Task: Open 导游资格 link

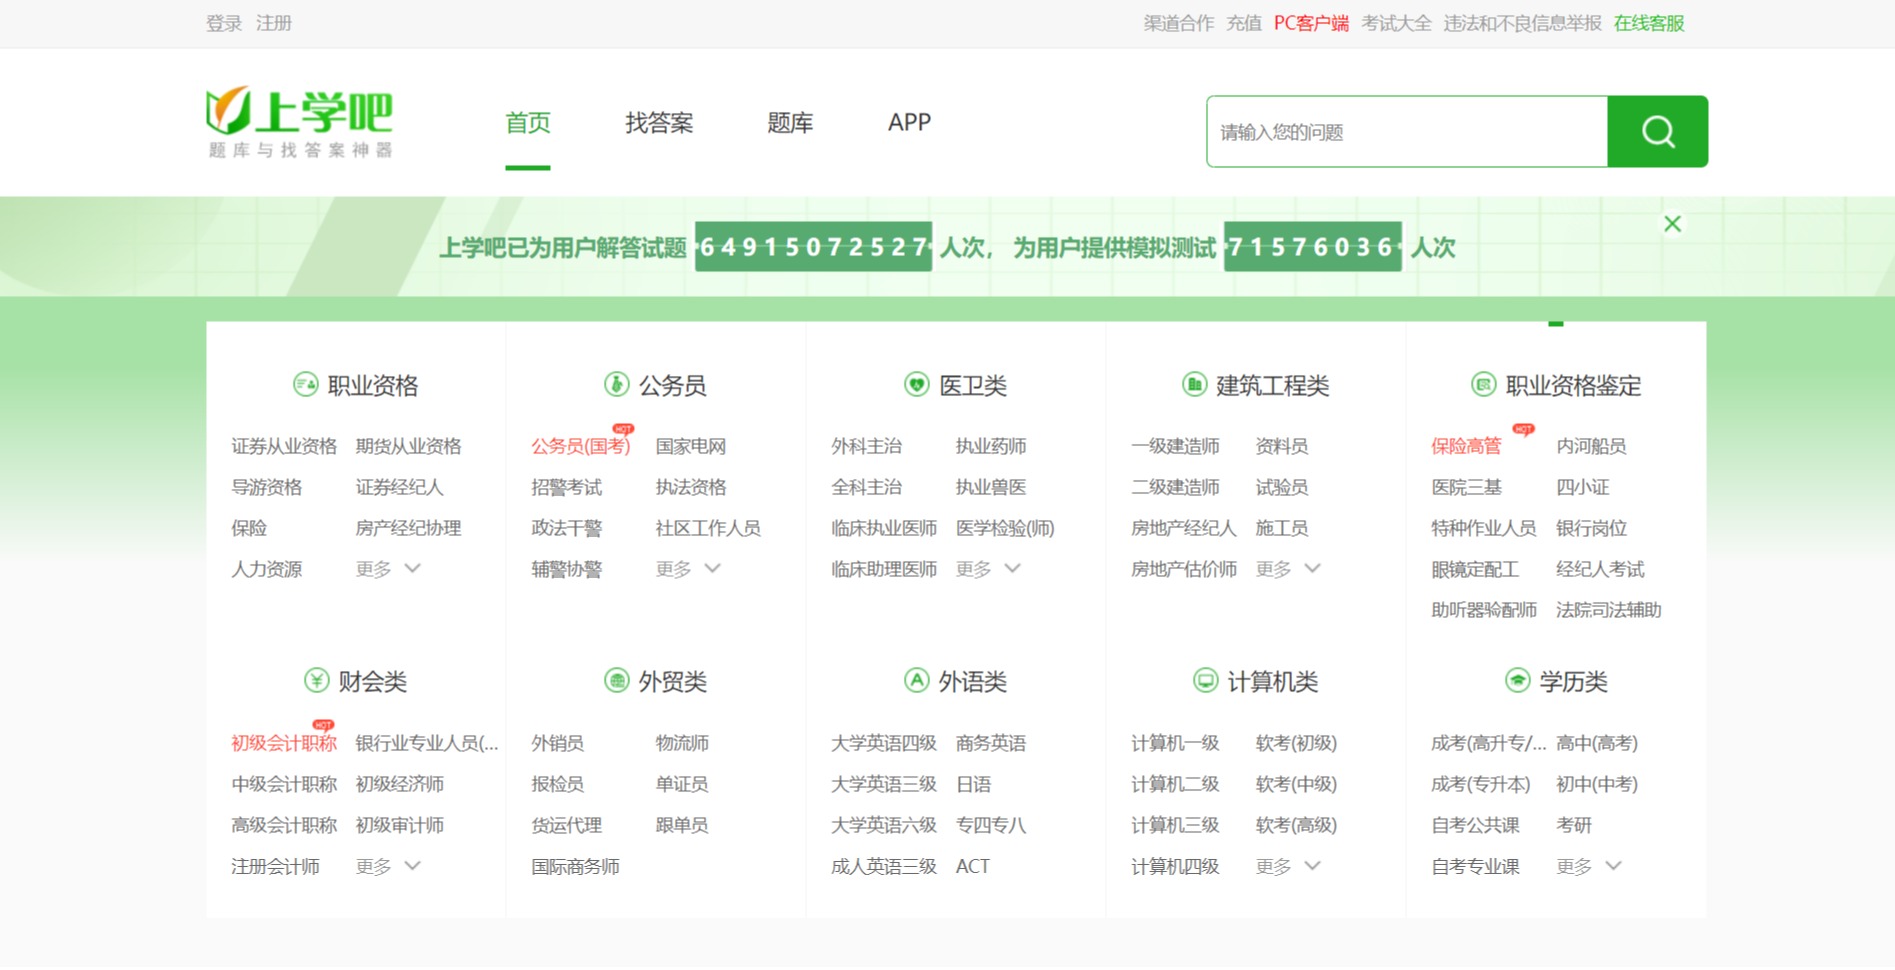Action: pos(266,487)
